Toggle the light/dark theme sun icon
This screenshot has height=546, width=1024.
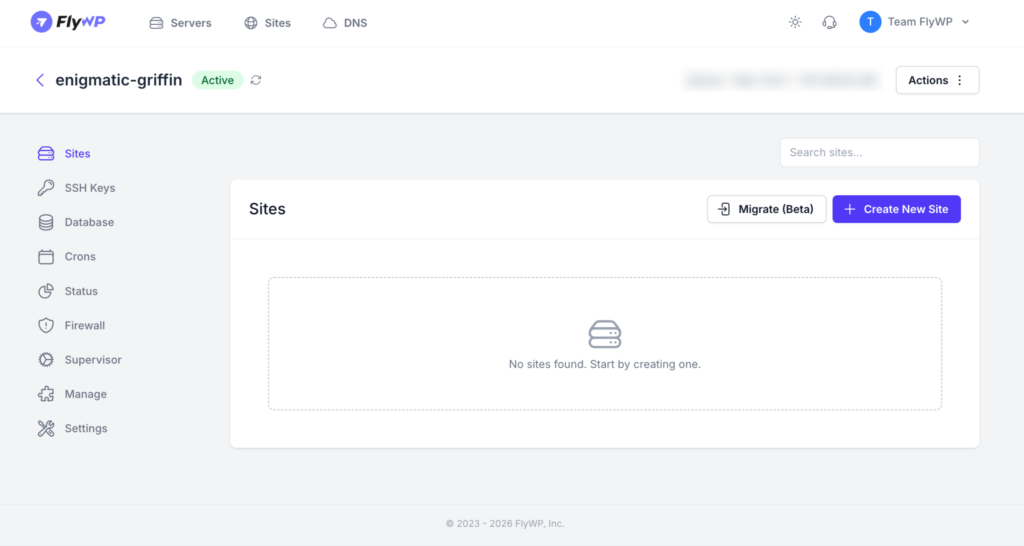tap(795, 22)
